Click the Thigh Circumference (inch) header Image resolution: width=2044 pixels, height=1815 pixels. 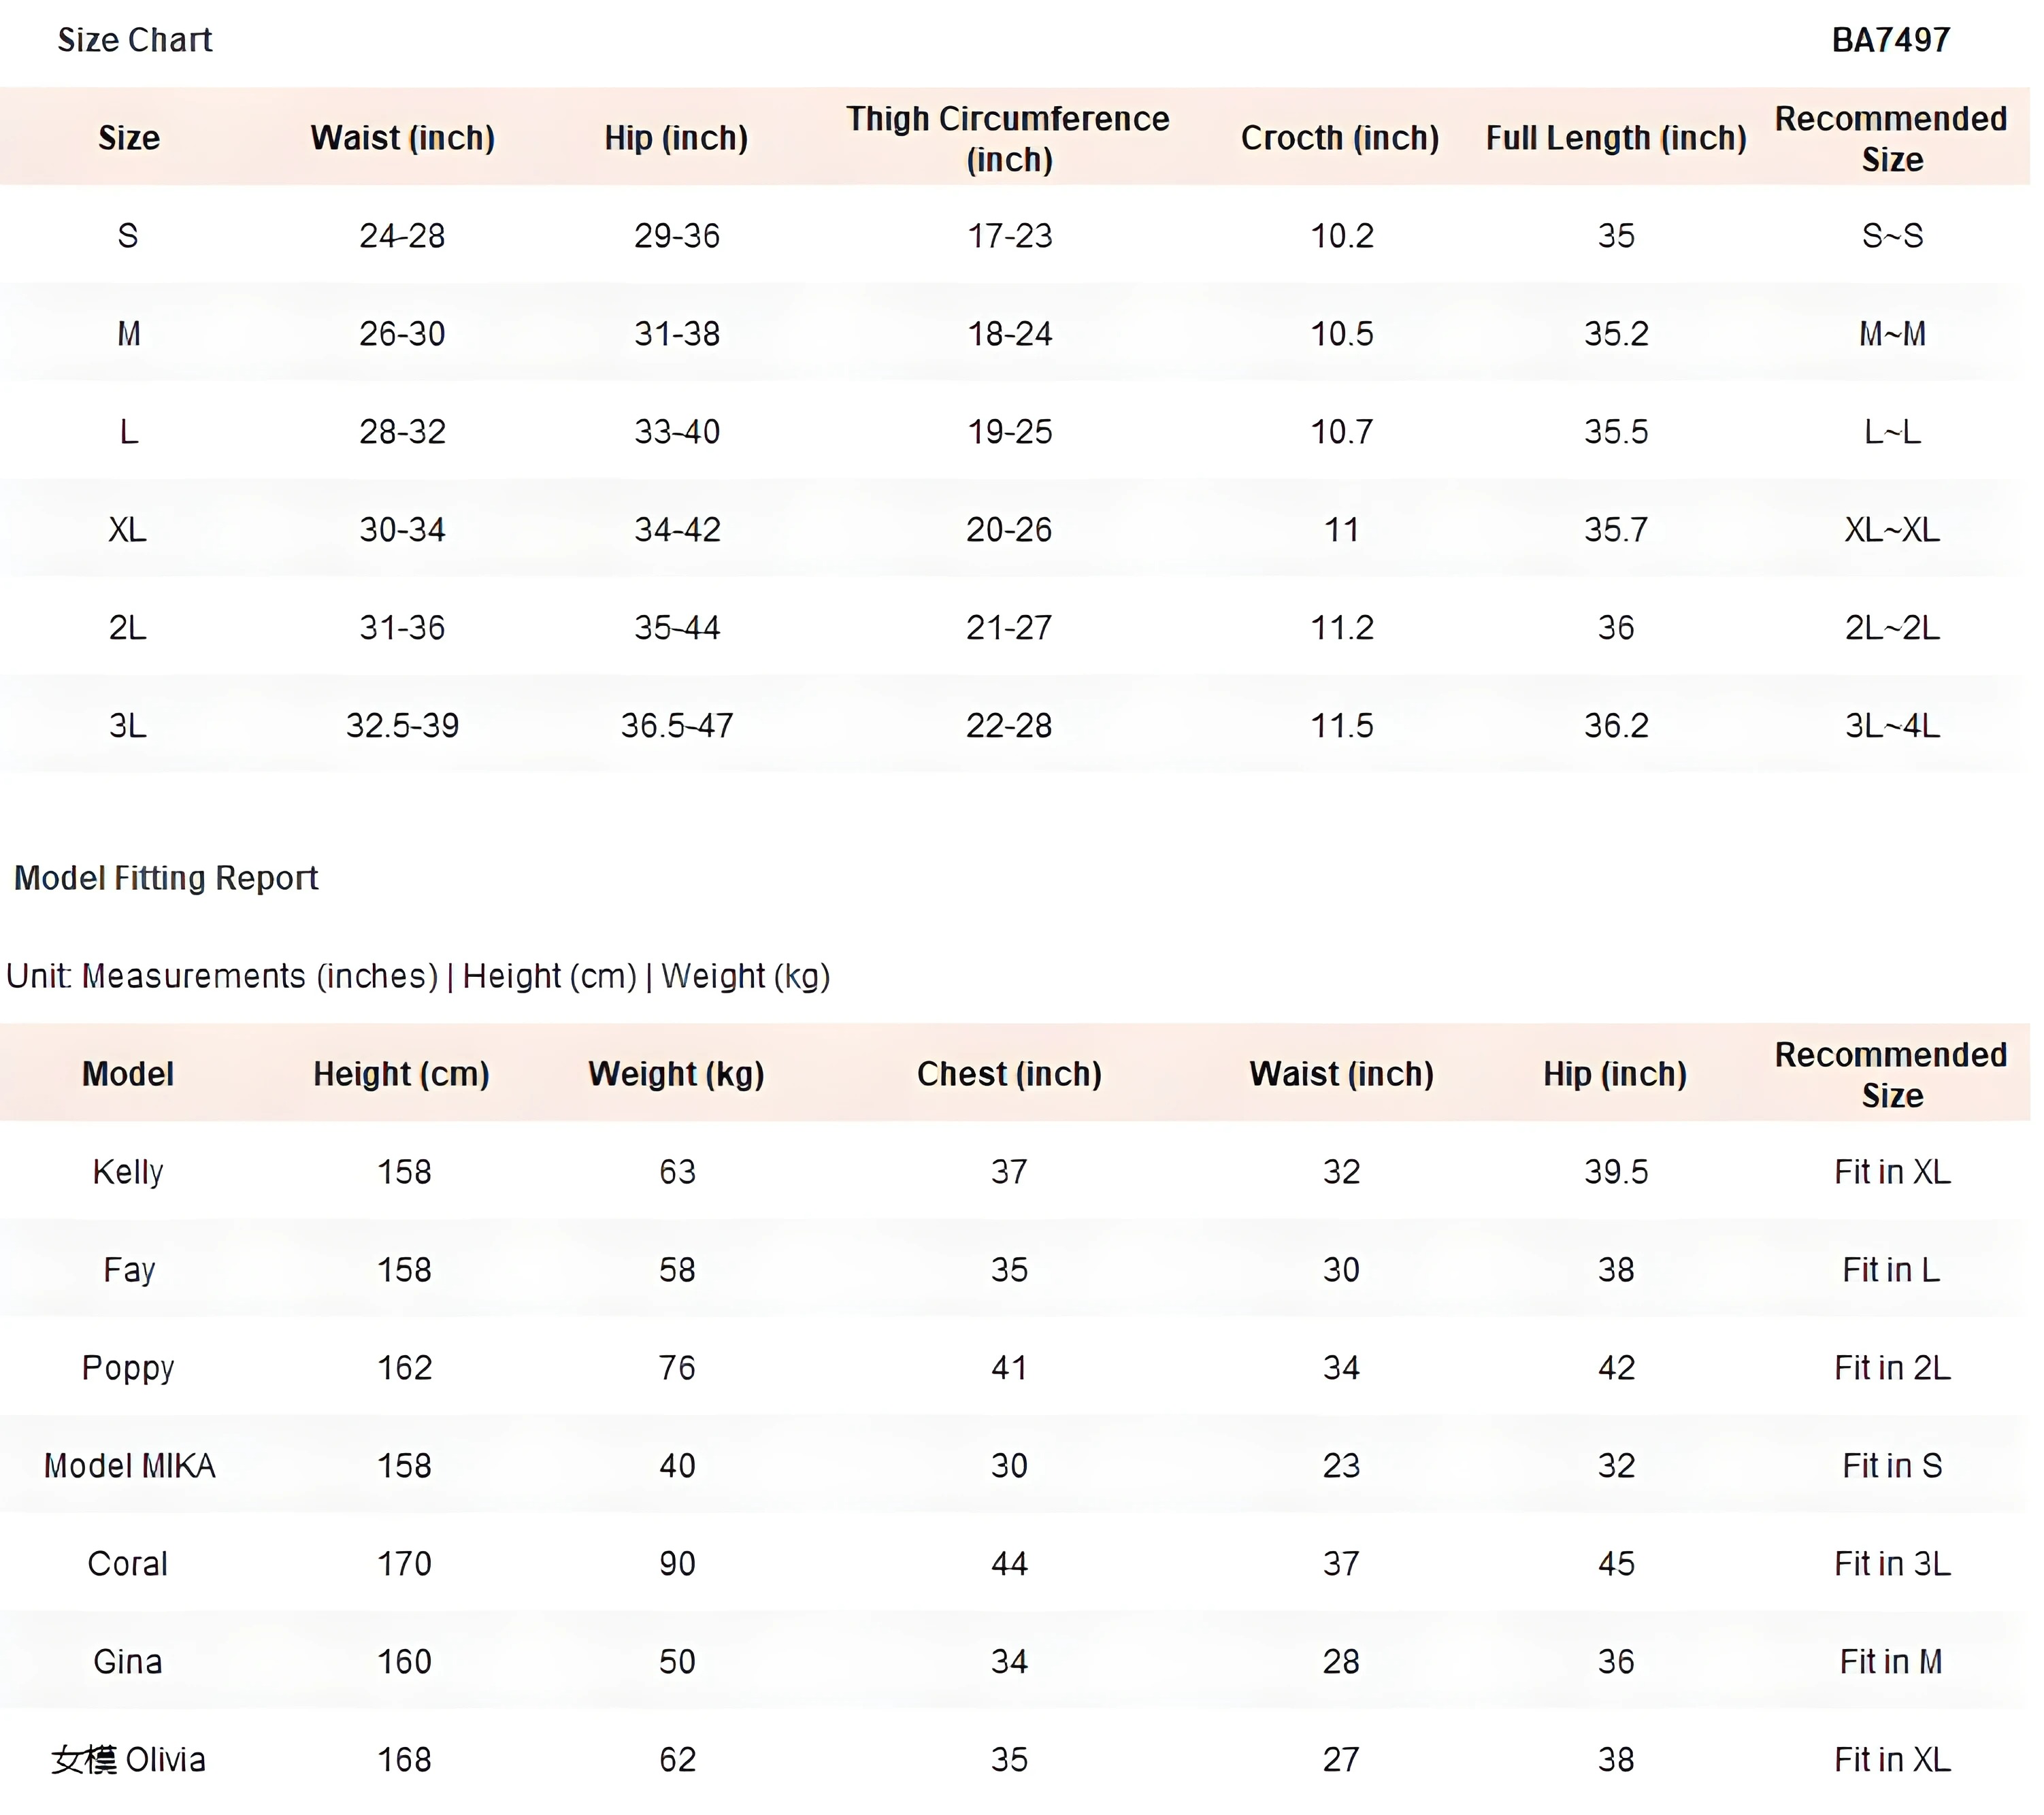point(1009,139)
